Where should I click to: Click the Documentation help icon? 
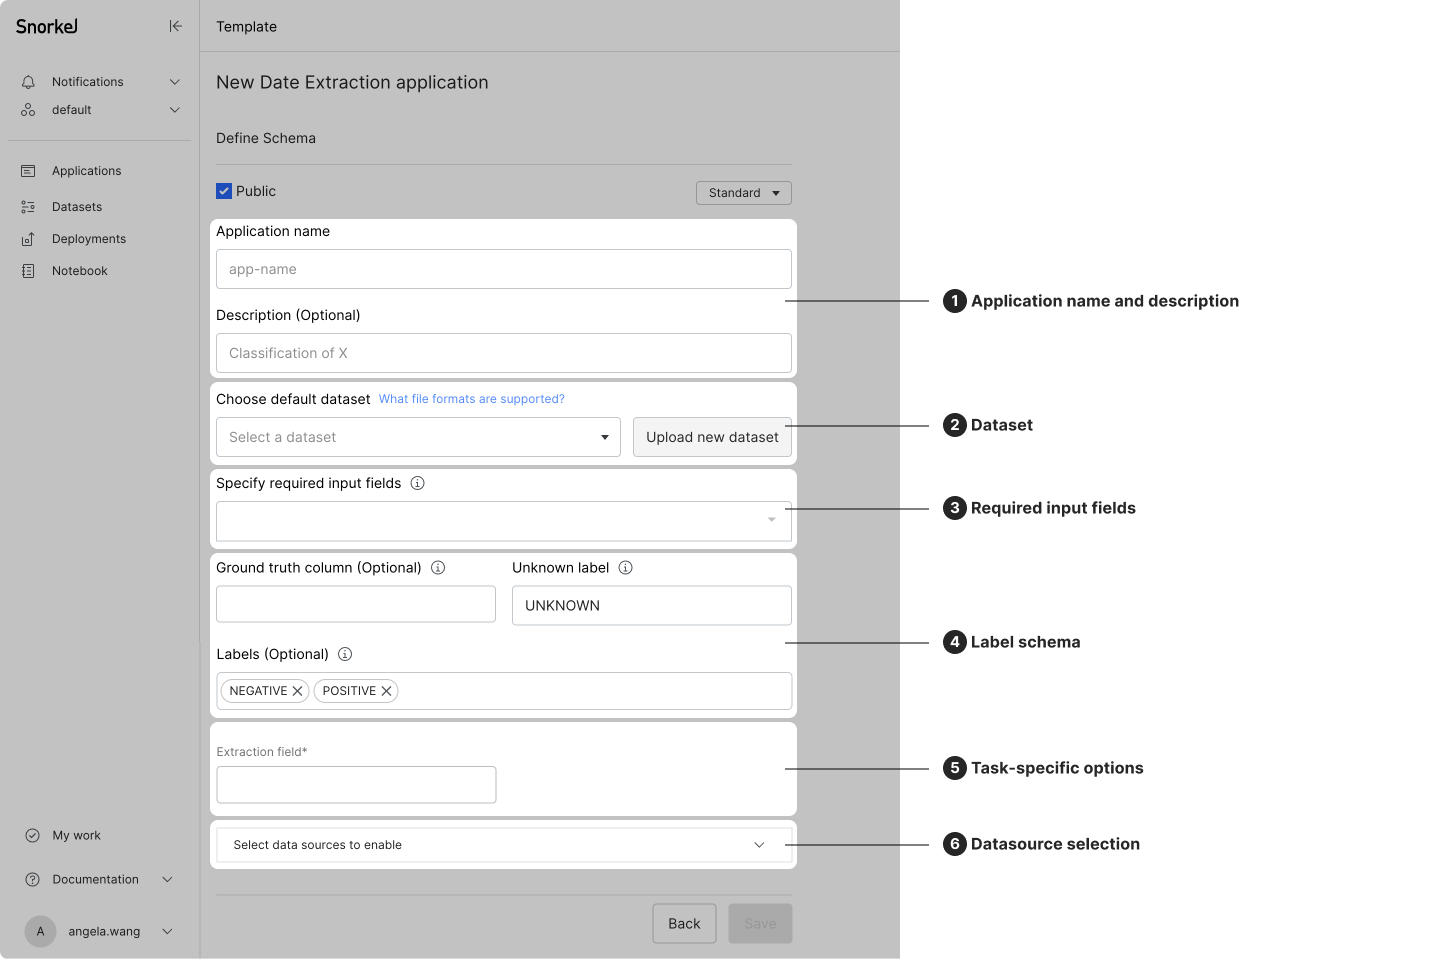pyautogui.click(x=32, y=879)
